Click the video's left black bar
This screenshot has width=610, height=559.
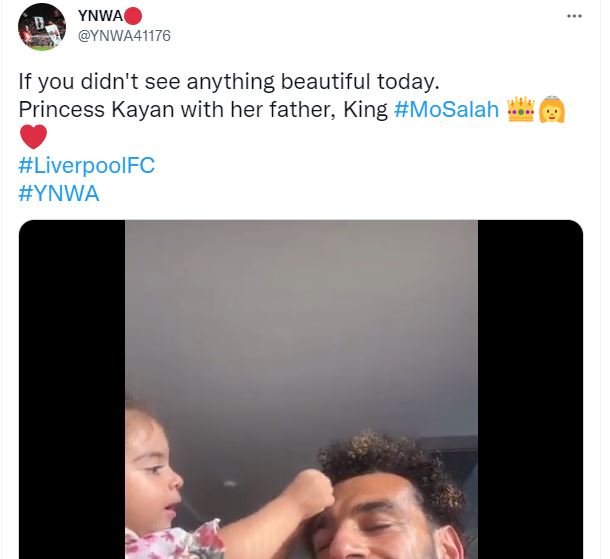point(72,390)
